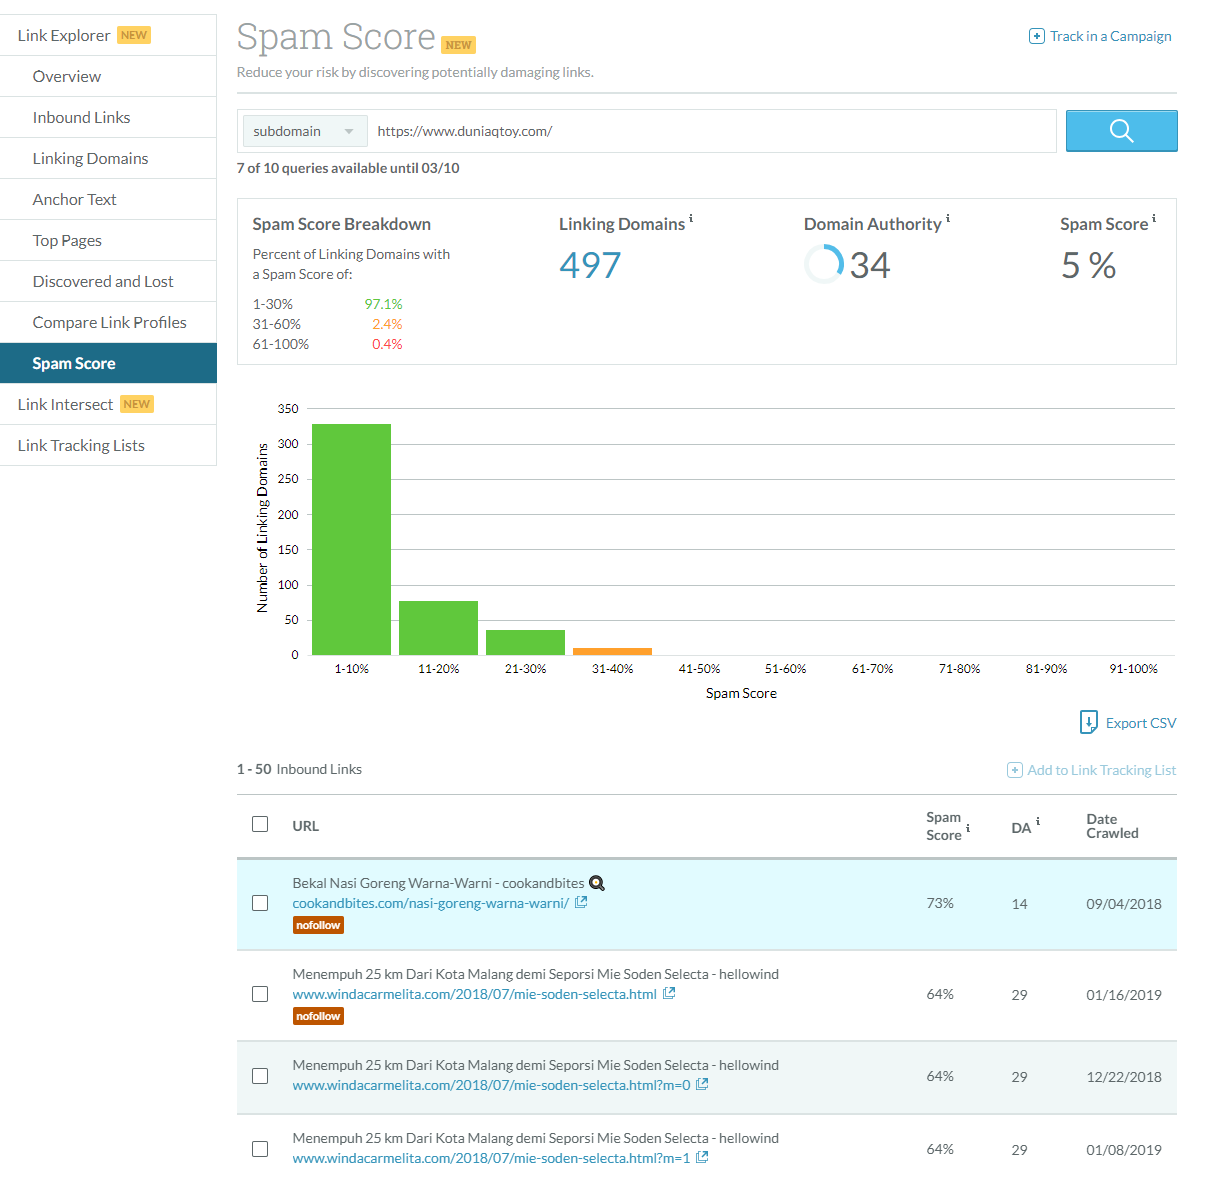Click the Export CSV download icon
Image resolution: width=1220 pixels, height=1188 pixels.
[1089, 722]
